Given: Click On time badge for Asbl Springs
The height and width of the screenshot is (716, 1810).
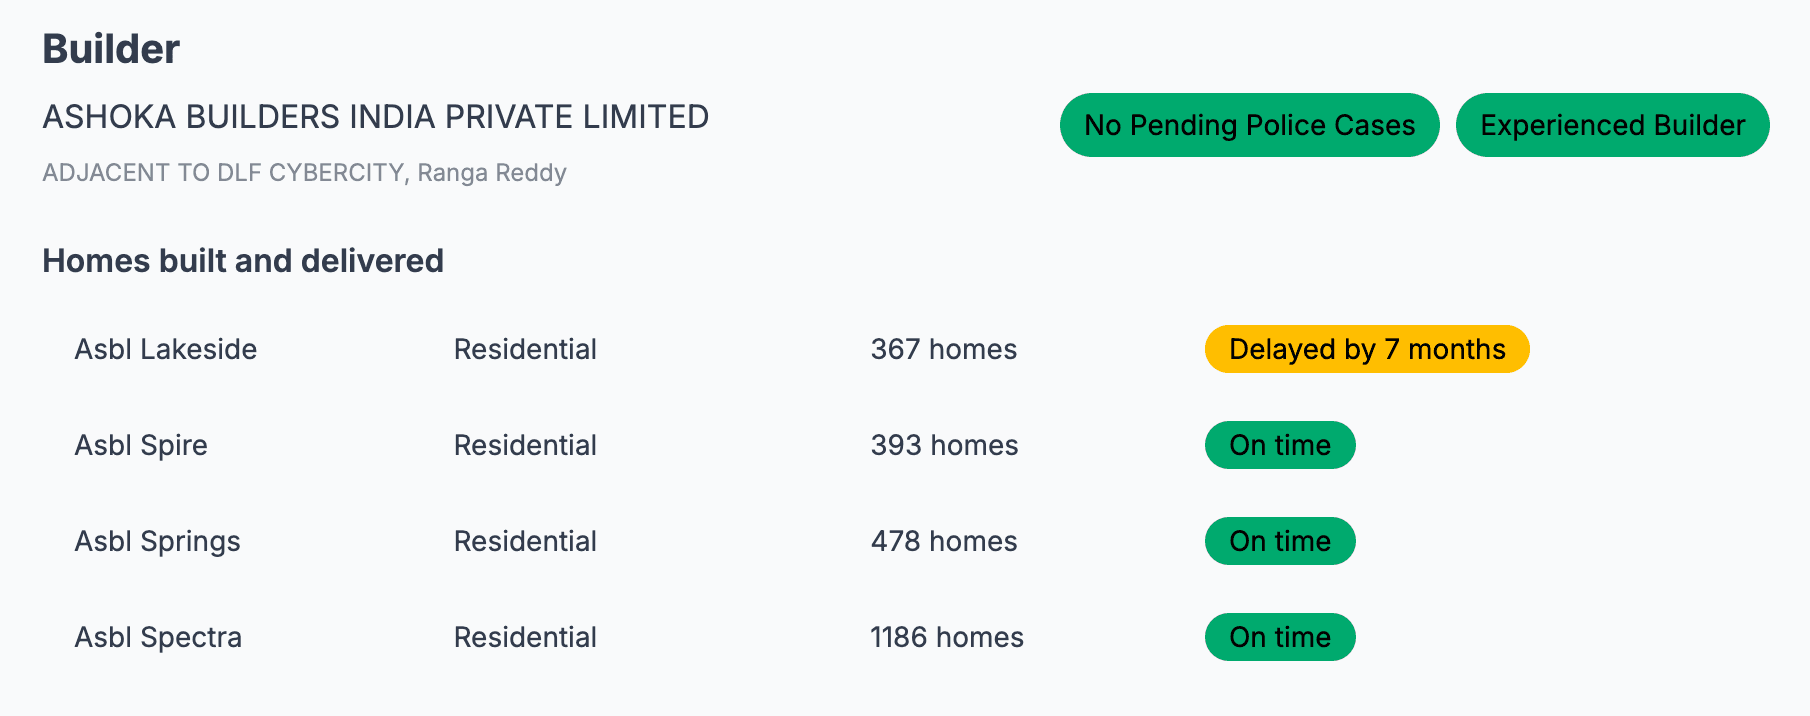Looking at the screenshot, I should (1279, 541).
